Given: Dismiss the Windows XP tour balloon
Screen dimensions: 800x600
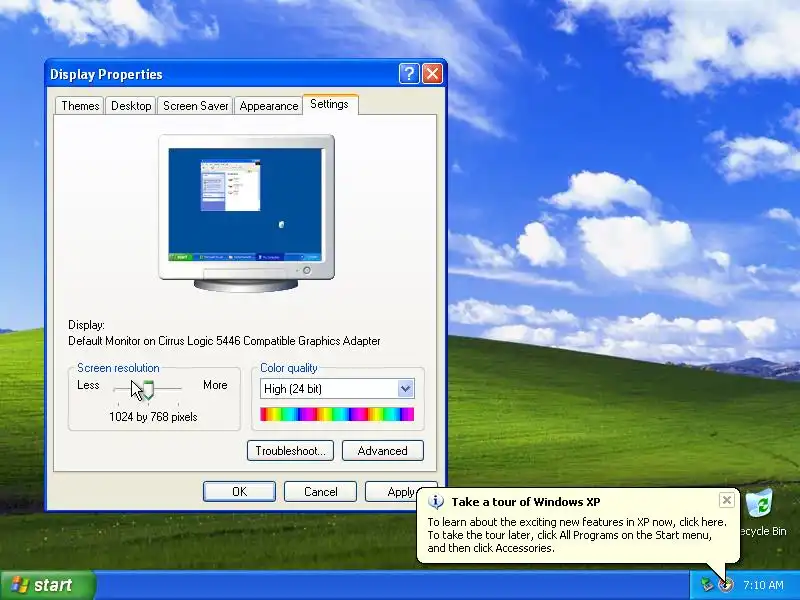Looking at the screenshot, I should point(727,500).
